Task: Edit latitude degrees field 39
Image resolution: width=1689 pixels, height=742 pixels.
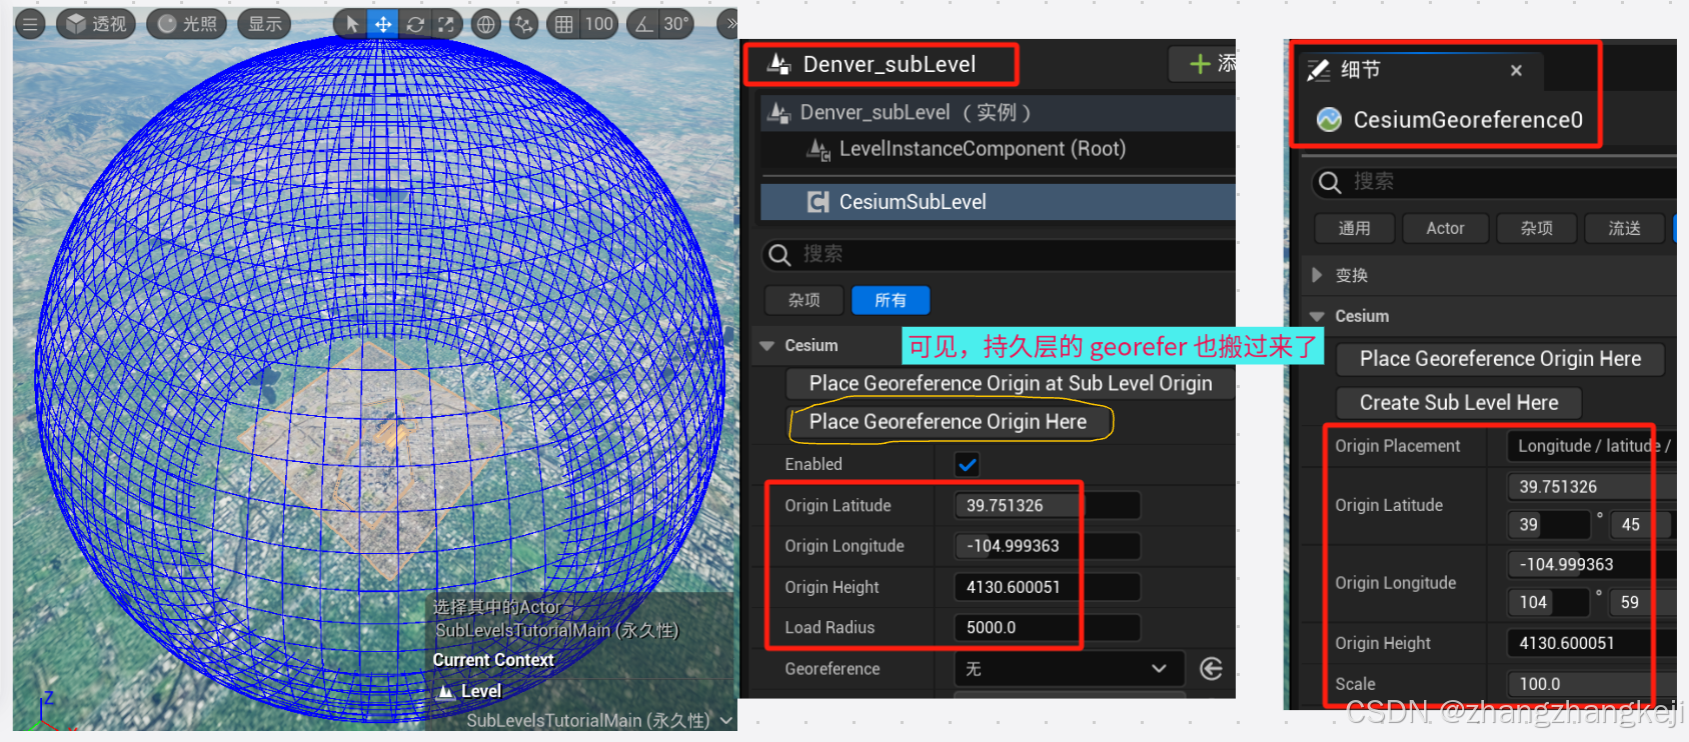Action: [1548, 525]
